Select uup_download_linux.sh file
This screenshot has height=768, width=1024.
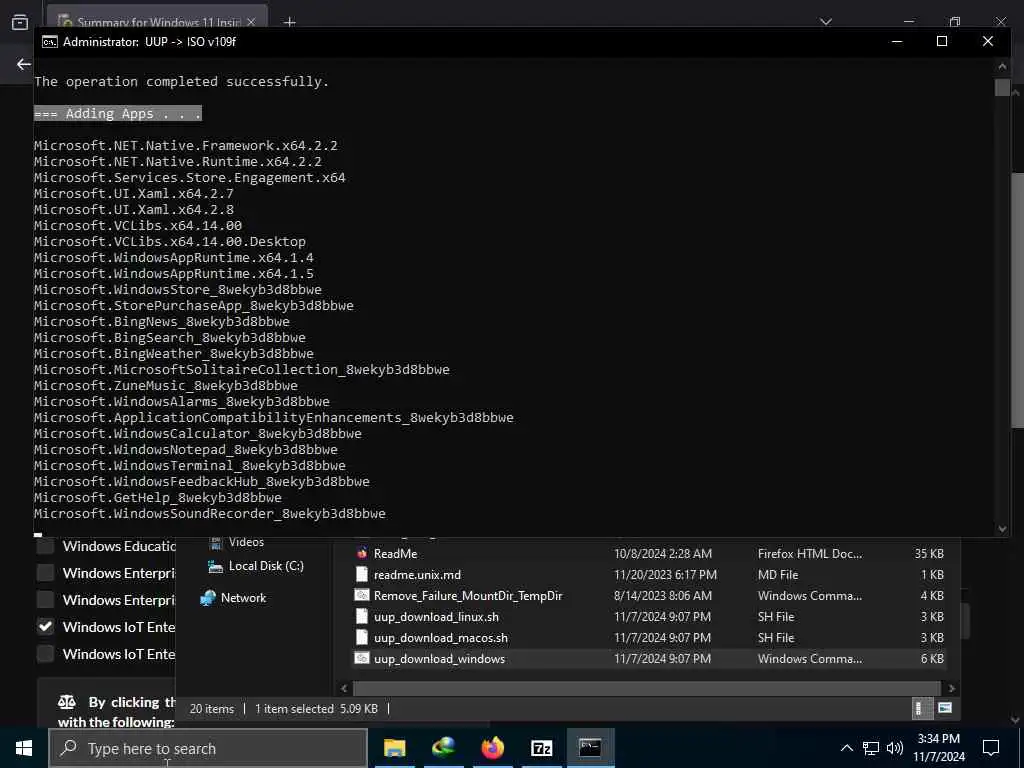436,616
